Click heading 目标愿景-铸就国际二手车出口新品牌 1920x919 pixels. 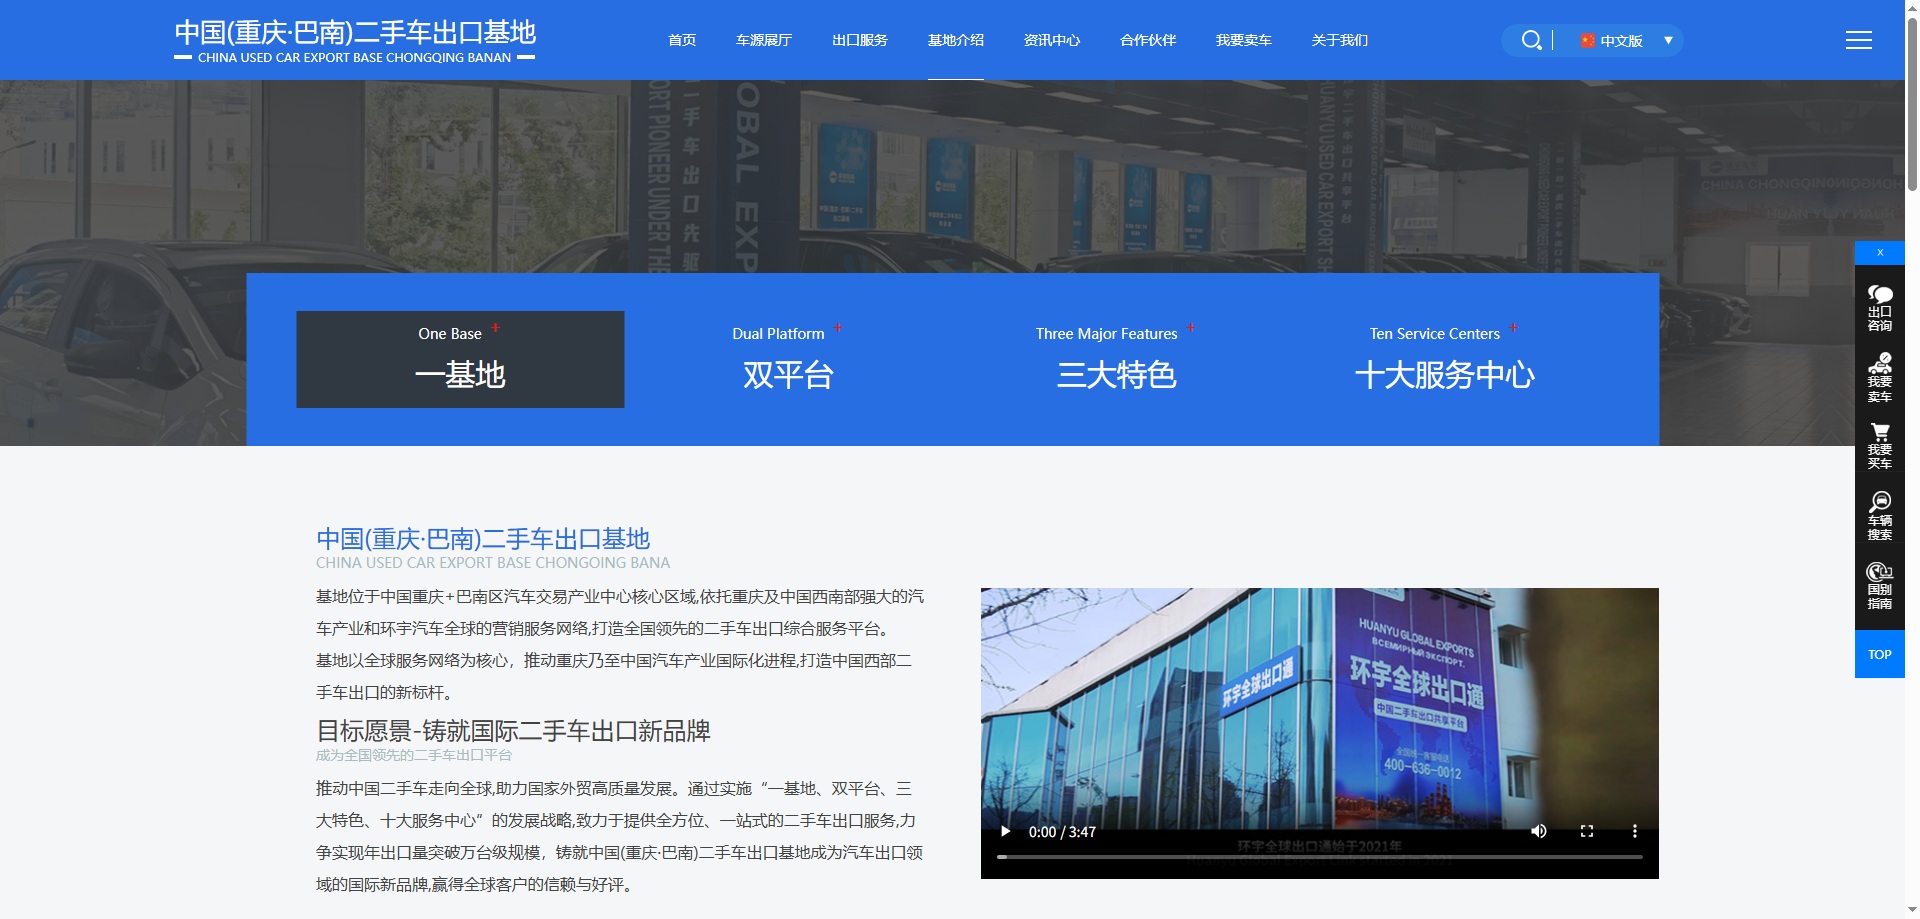pos(513,731)
